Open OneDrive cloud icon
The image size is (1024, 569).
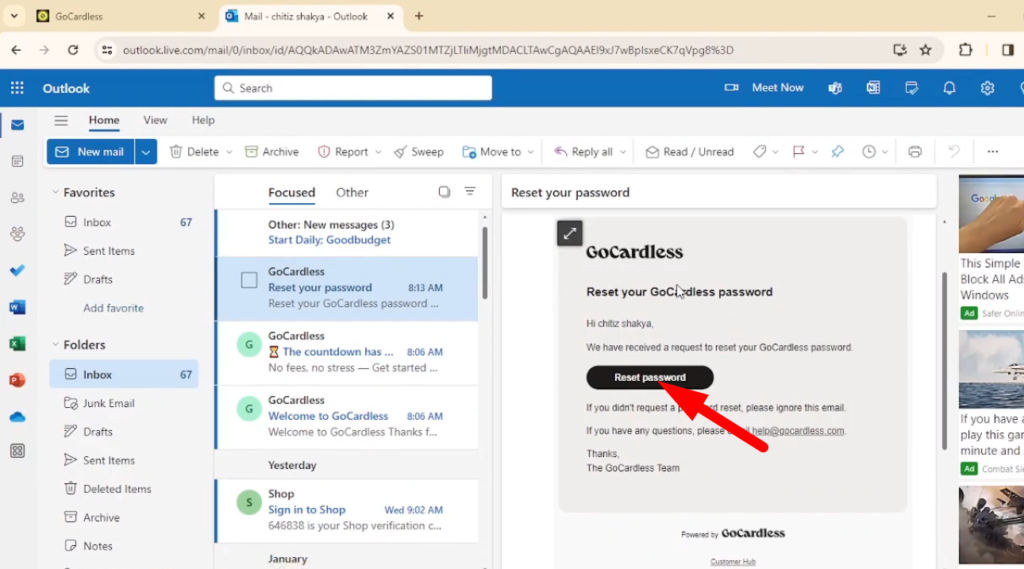coord(18,417)
